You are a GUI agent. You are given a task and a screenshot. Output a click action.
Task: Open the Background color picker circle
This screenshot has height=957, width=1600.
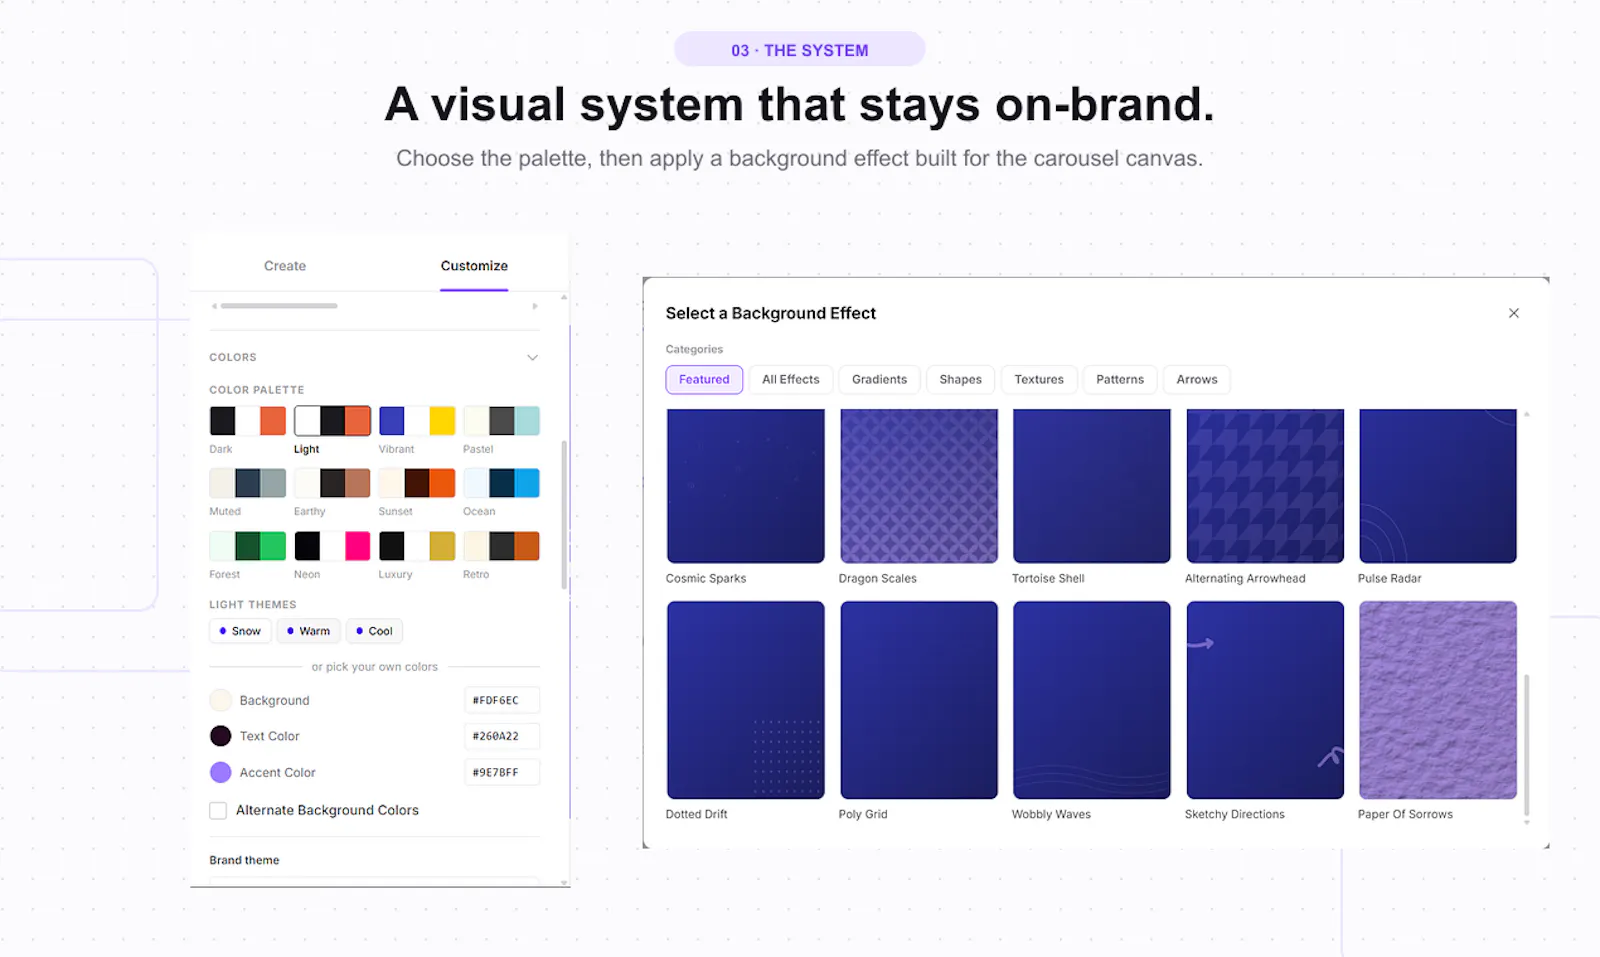tap(221, 700)
